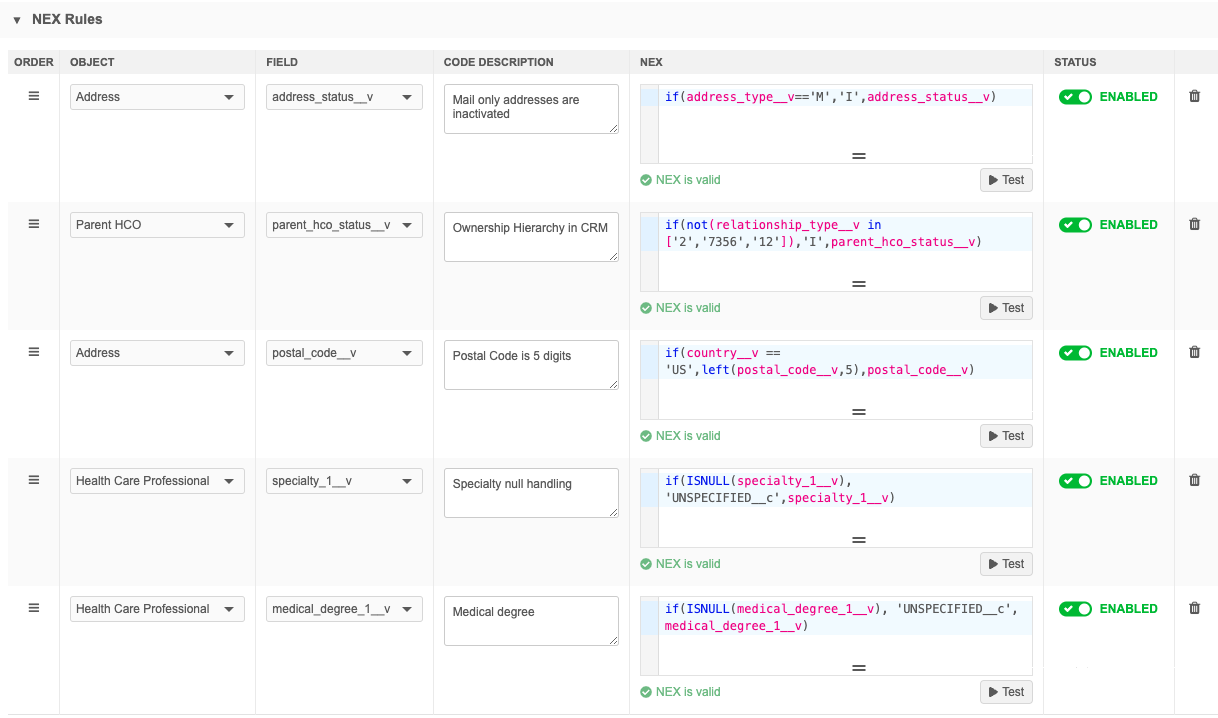Click trash icon for Parent HCO rule
This screenshot has height=718, width=1218.
tap(1194, 225)
